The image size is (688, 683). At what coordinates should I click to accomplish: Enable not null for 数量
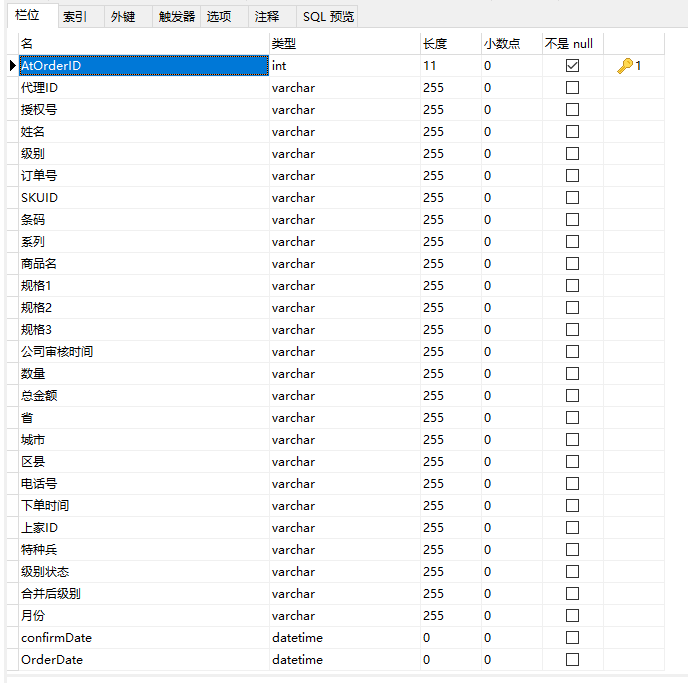[x=572, y=374]
